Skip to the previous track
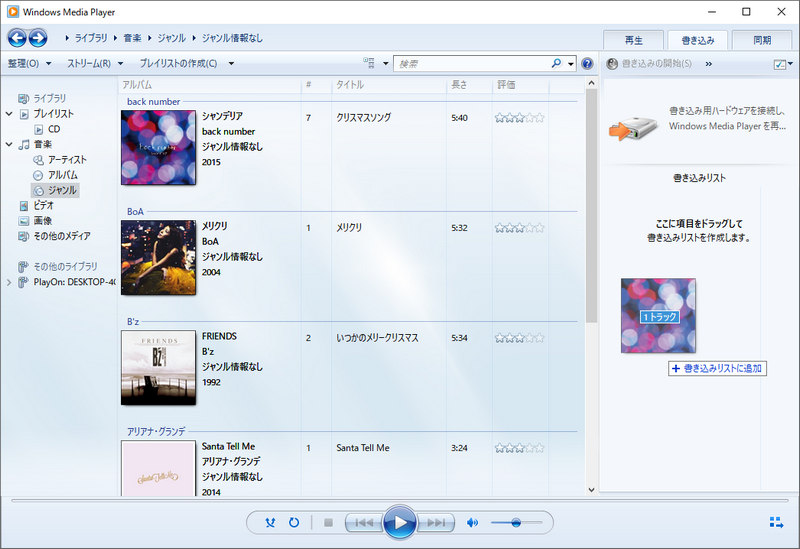The width and height of the screenshot is (800, 549). pyautogui.click(x=364, y=522)
